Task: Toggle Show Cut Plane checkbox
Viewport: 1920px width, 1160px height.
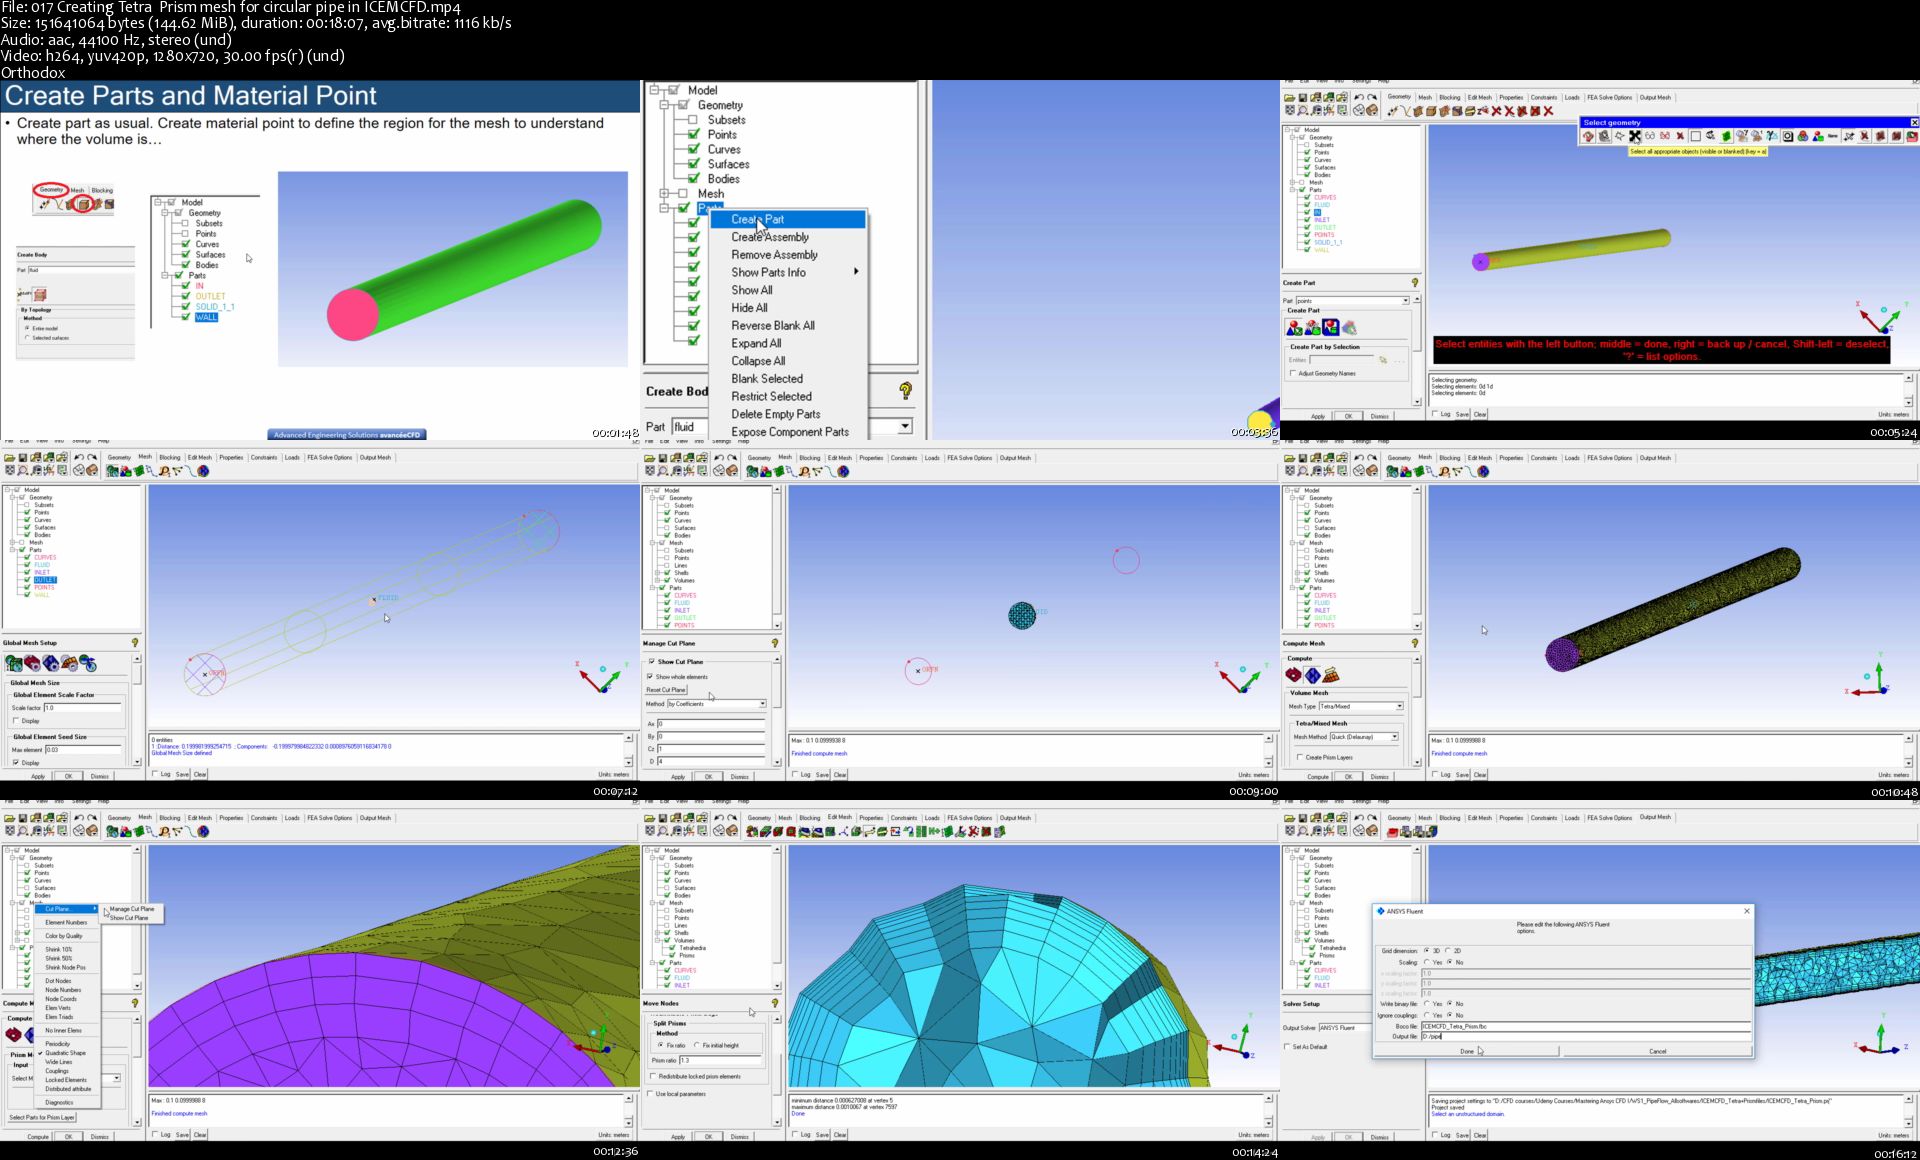Action: pyautogui.click(x=652, y=661)
